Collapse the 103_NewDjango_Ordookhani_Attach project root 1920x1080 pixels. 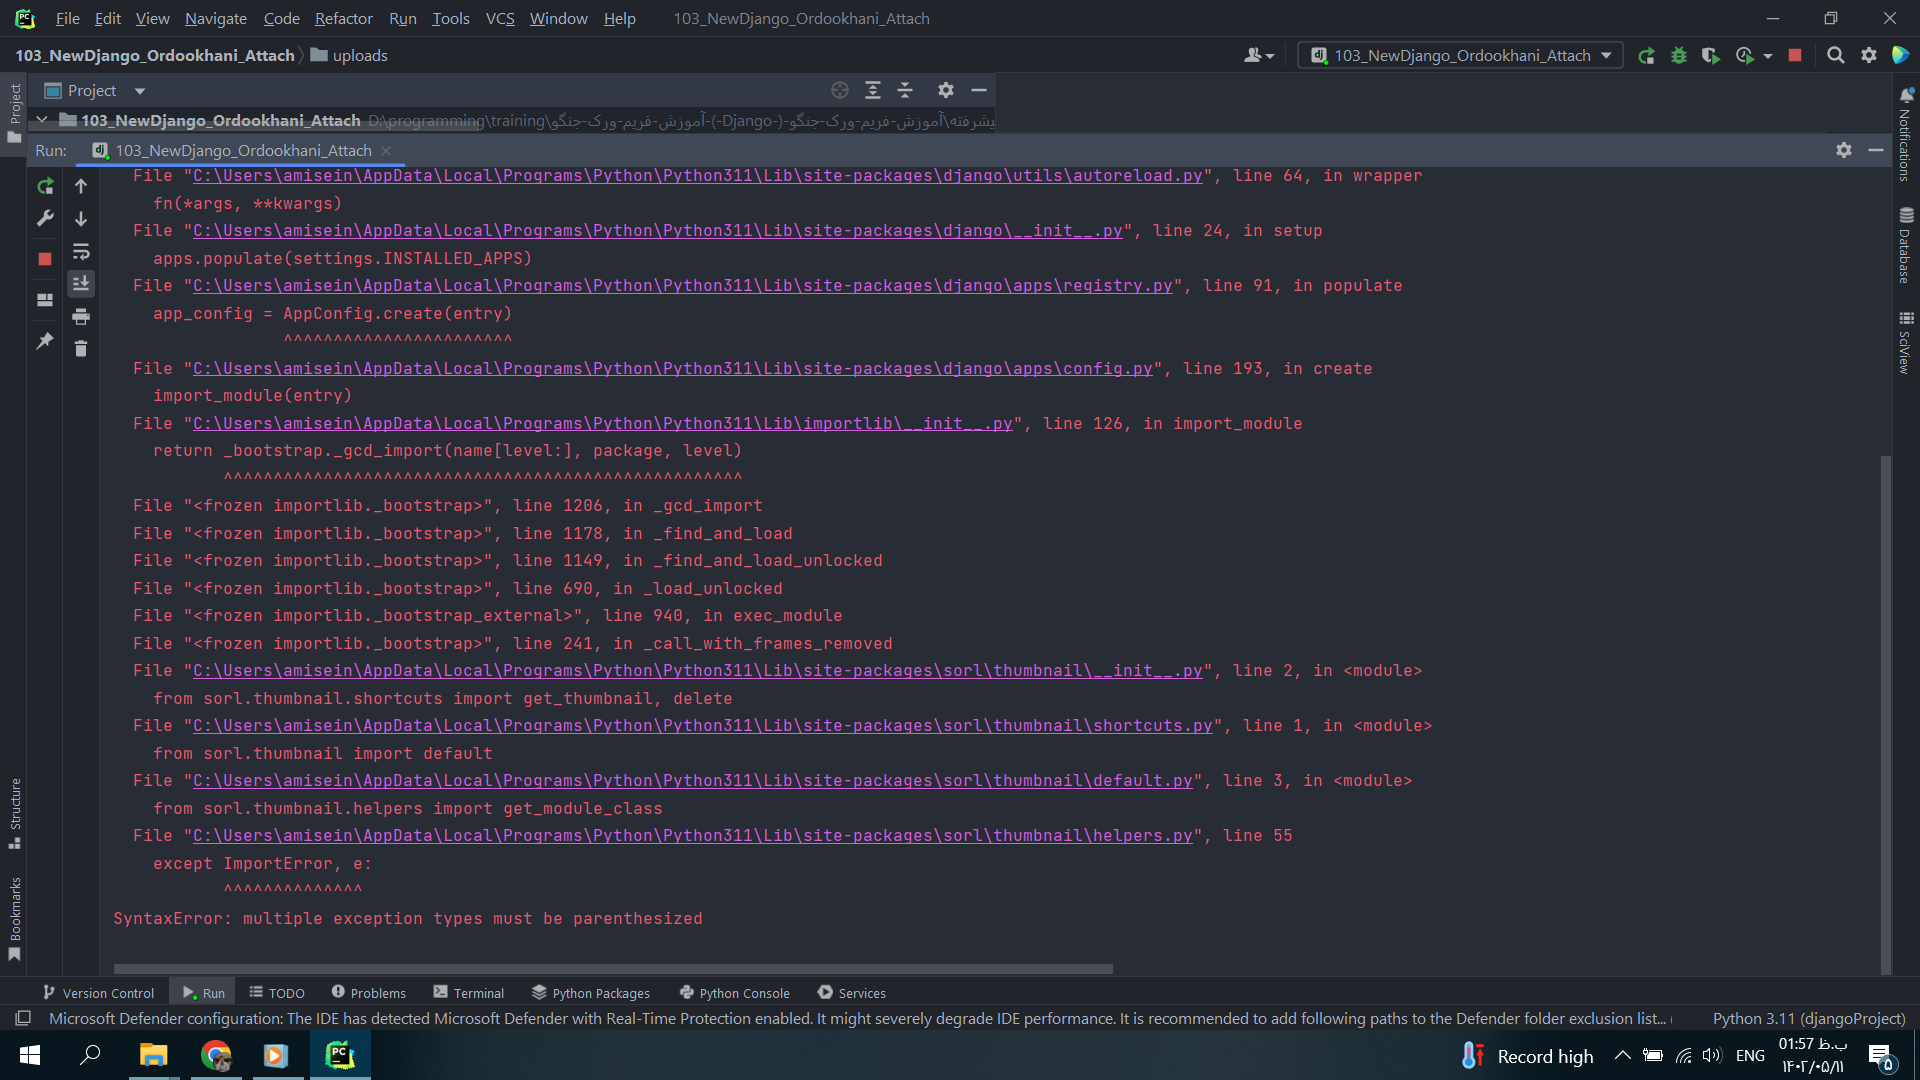(x=42, y=120)
